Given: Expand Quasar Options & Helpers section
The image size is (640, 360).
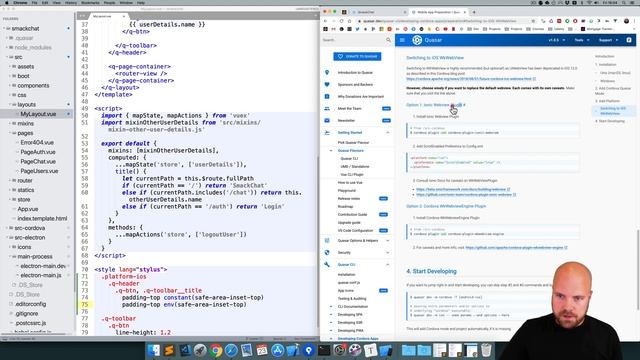Looking at the screenshot, I should pos(387,241).
